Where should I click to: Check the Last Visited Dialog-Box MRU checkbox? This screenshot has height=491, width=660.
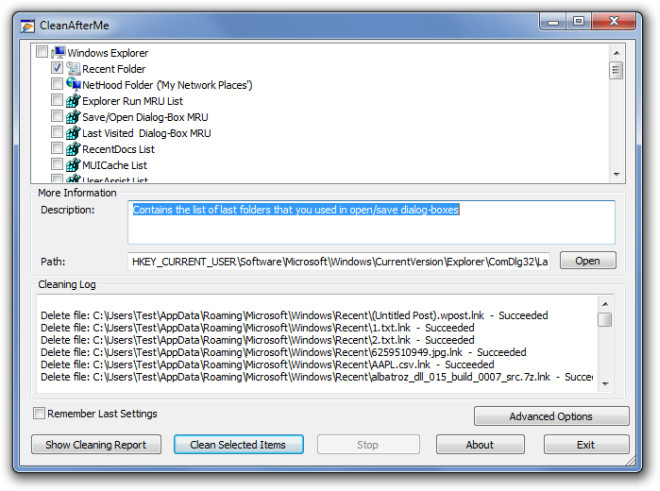(x=57, y=132)
